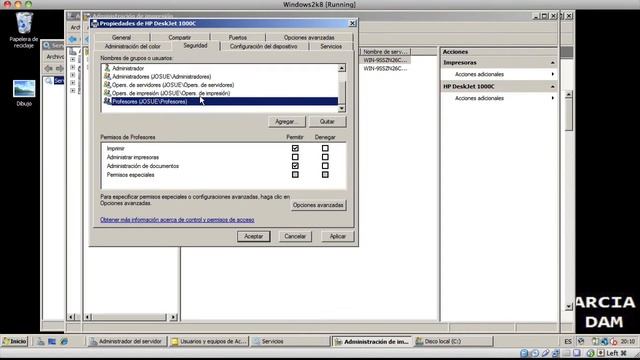Click VirtualBox optical disk status icon
Screen dimensions: 640x360
535,353
